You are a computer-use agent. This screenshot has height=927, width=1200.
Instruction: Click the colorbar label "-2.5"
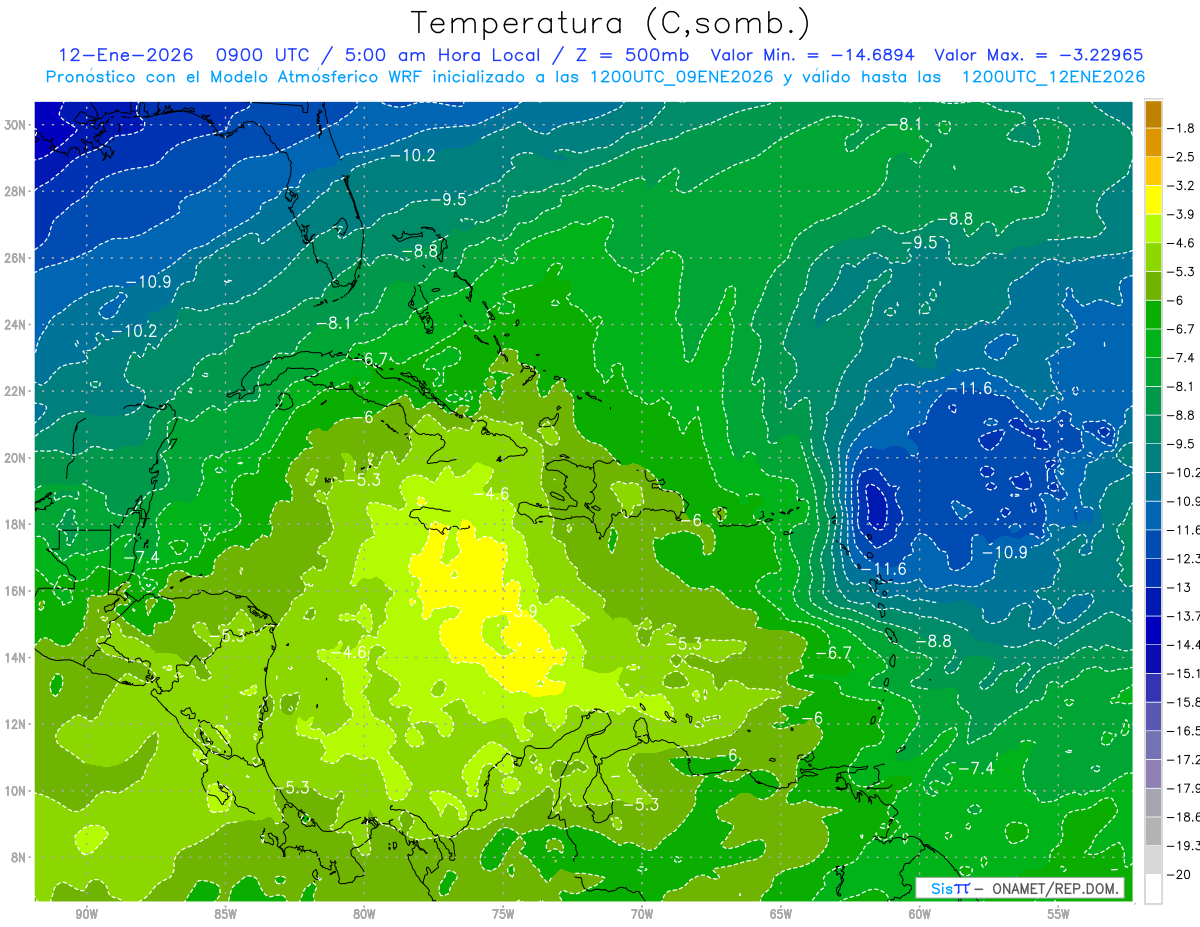point(1182,157)
